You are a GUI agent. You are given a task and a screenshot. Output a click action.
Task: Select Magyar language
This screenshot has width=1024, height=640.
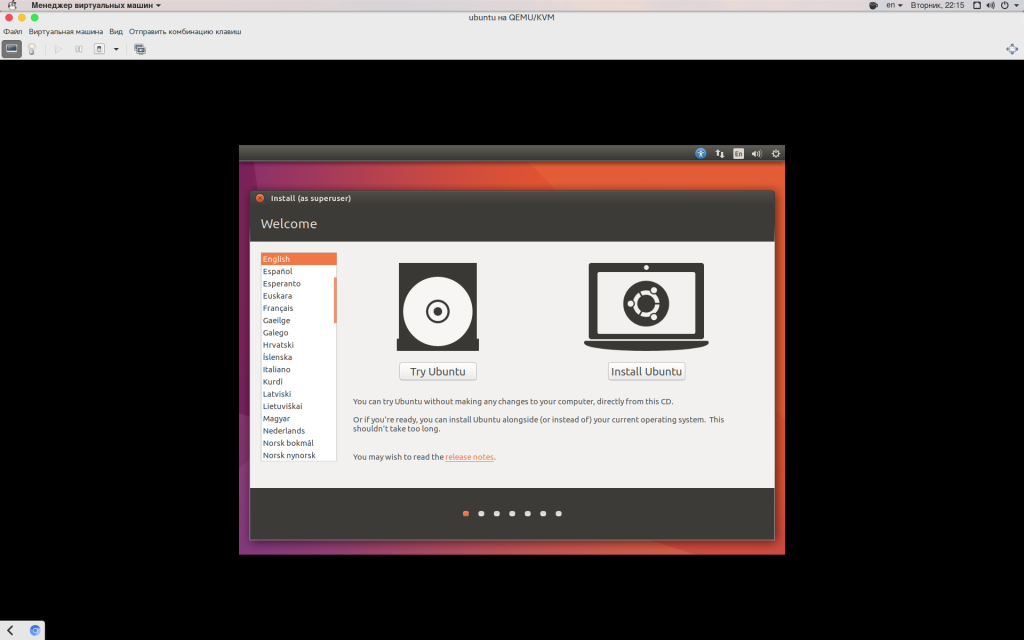click(x=298, y=419)
